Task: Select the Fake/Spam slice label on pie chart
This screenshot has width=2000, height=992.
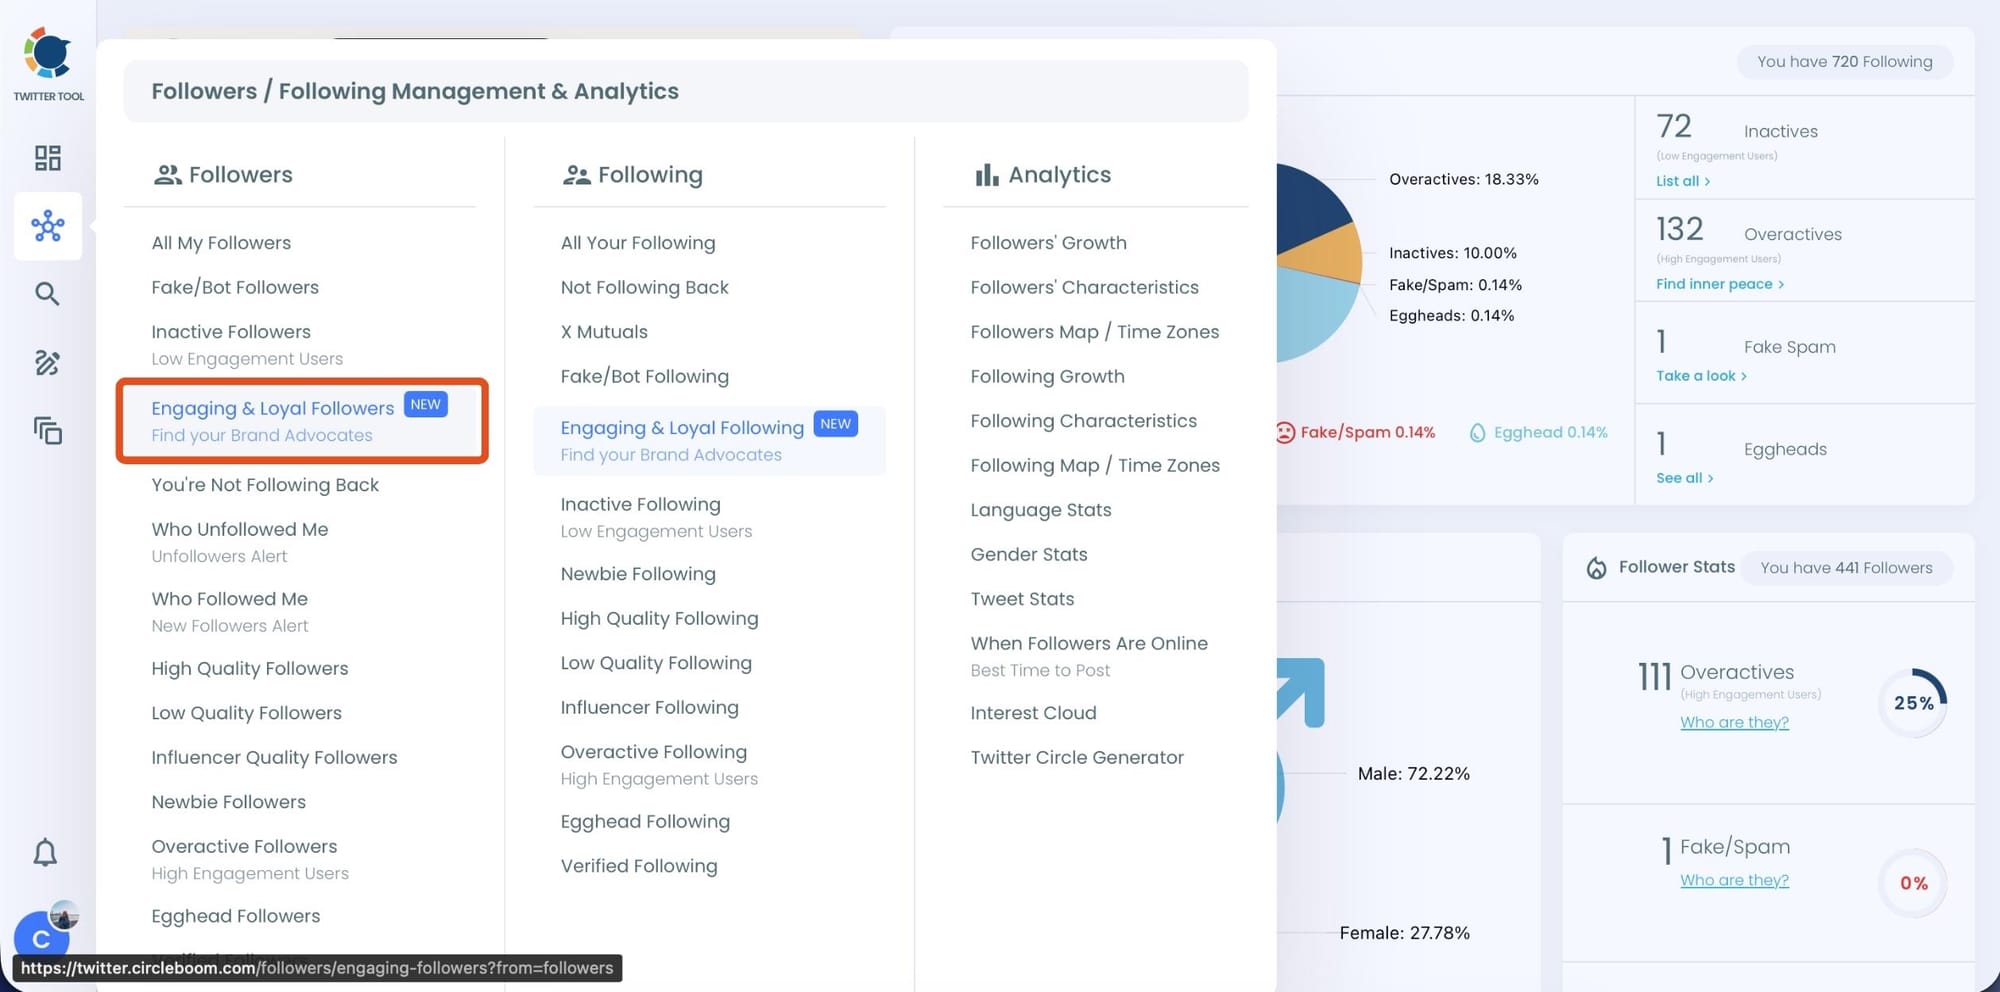Action: [1455, 284]
